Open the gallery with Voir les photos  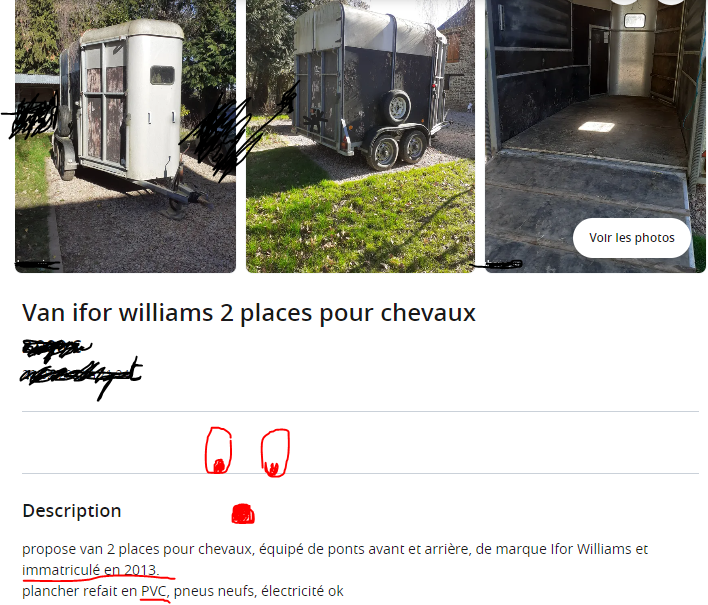(x=632, y=238)
